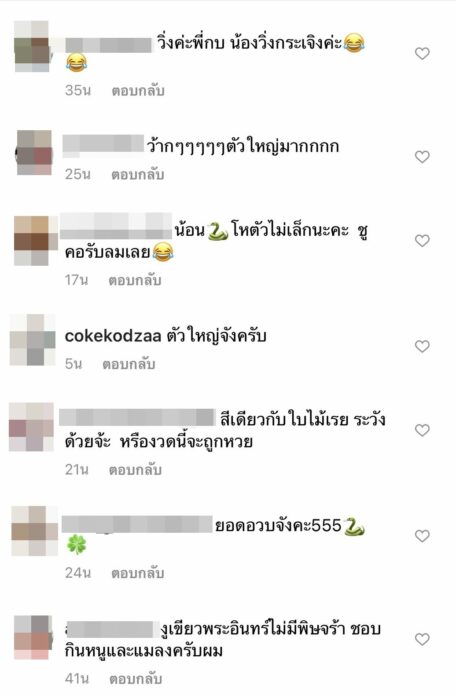This screenshot has height=696, width=456.
Task: Tap heart beside ยอดอวบจังคะ555 comment
Action: tap(422, 536)
